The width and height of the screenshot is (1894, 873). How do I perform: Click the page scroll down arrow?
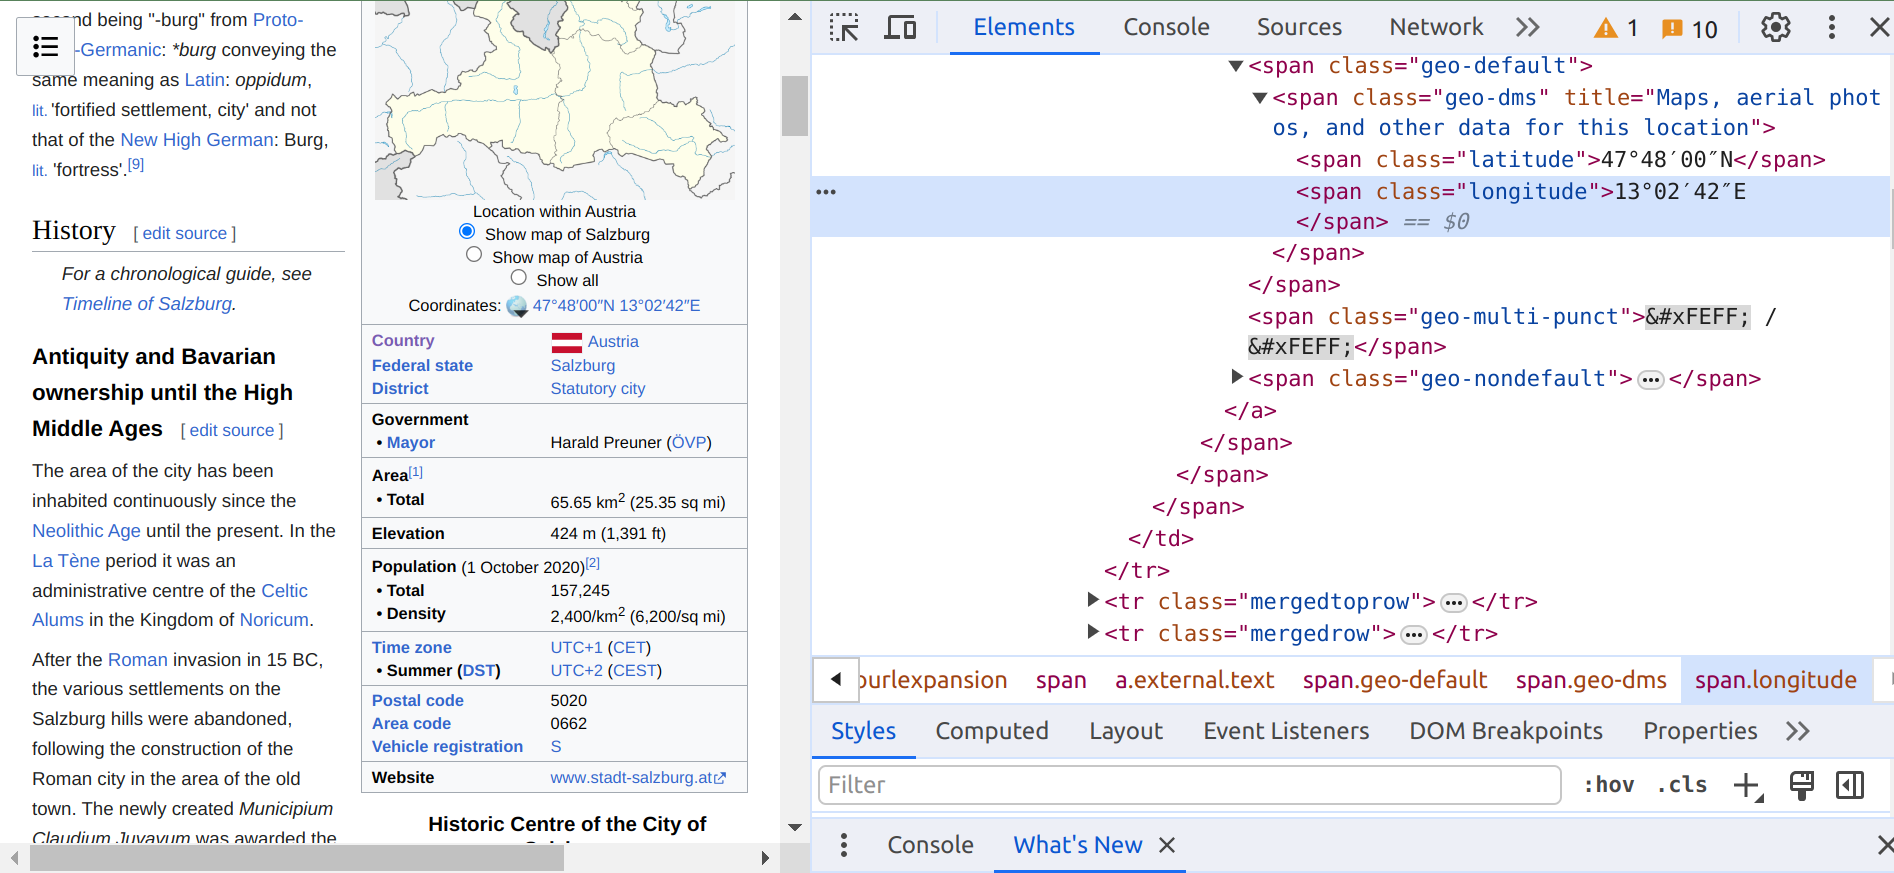795,827
